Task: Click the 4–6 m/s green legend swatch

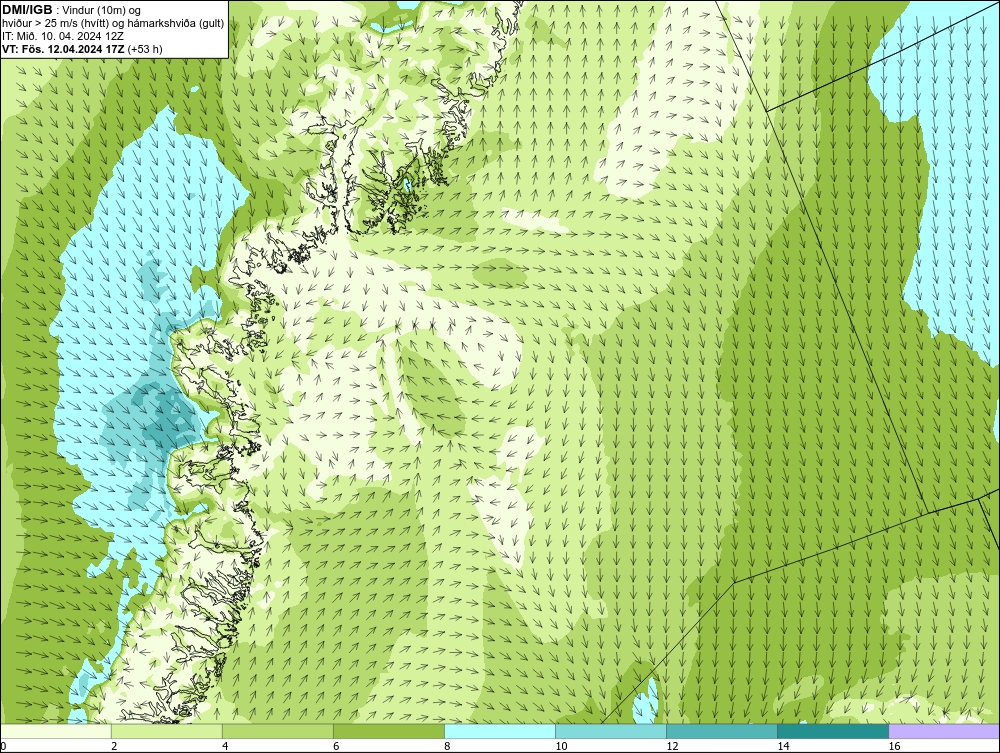Action: click(x=277, y=731)
